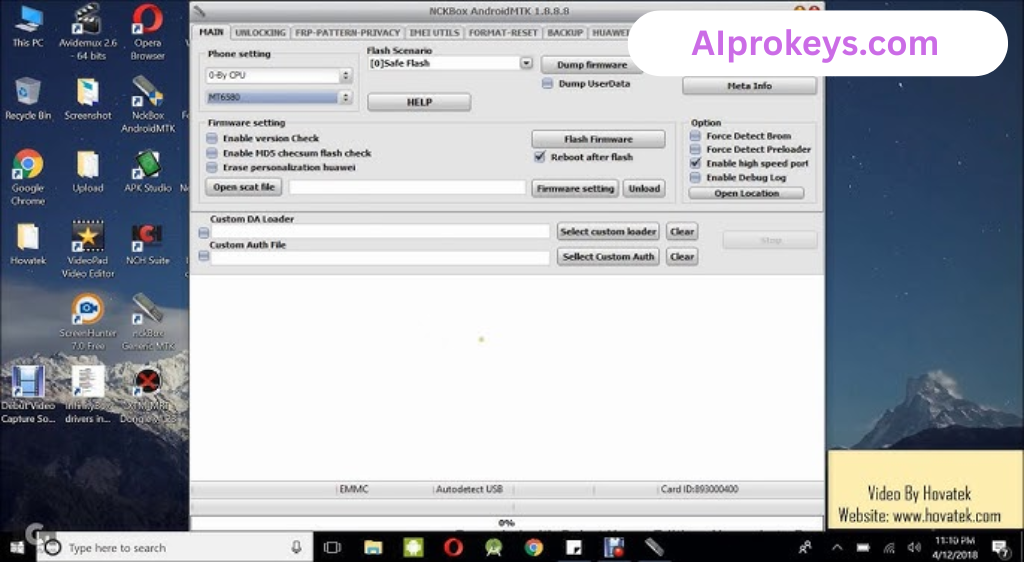The width and height of the screenshot is (1024, 576).
Task: Enable Force Detect Brom option
Action: (x=696, y=136)
